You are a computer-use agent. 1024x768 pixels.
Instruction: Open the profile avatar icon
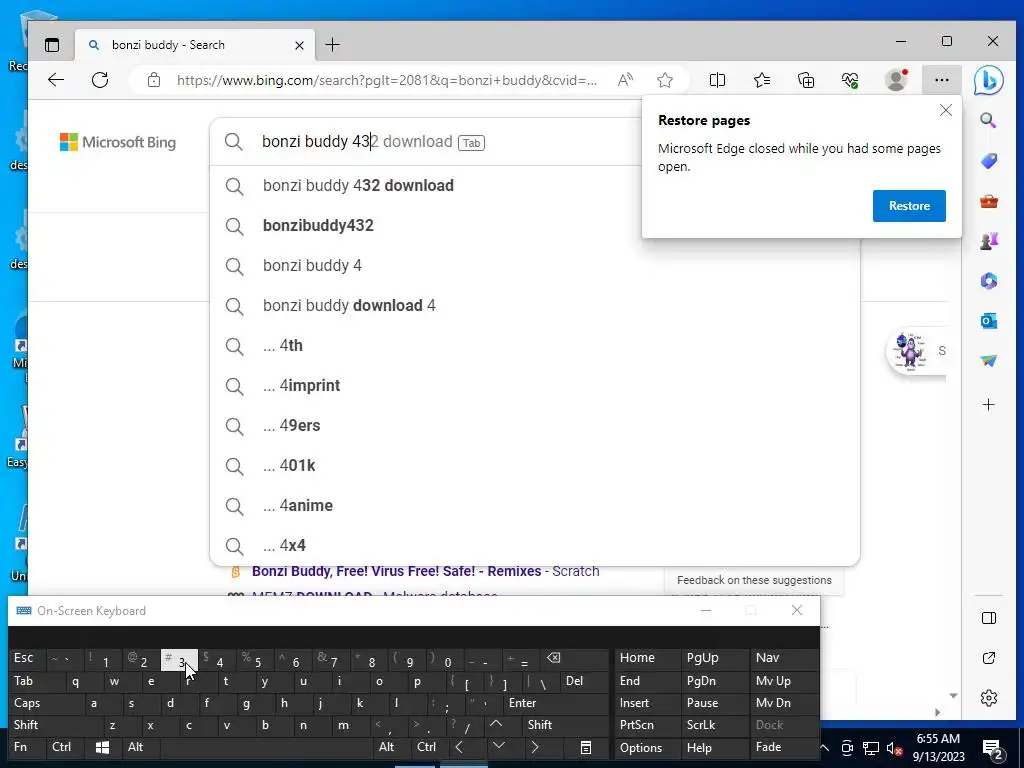coord(896,80)
